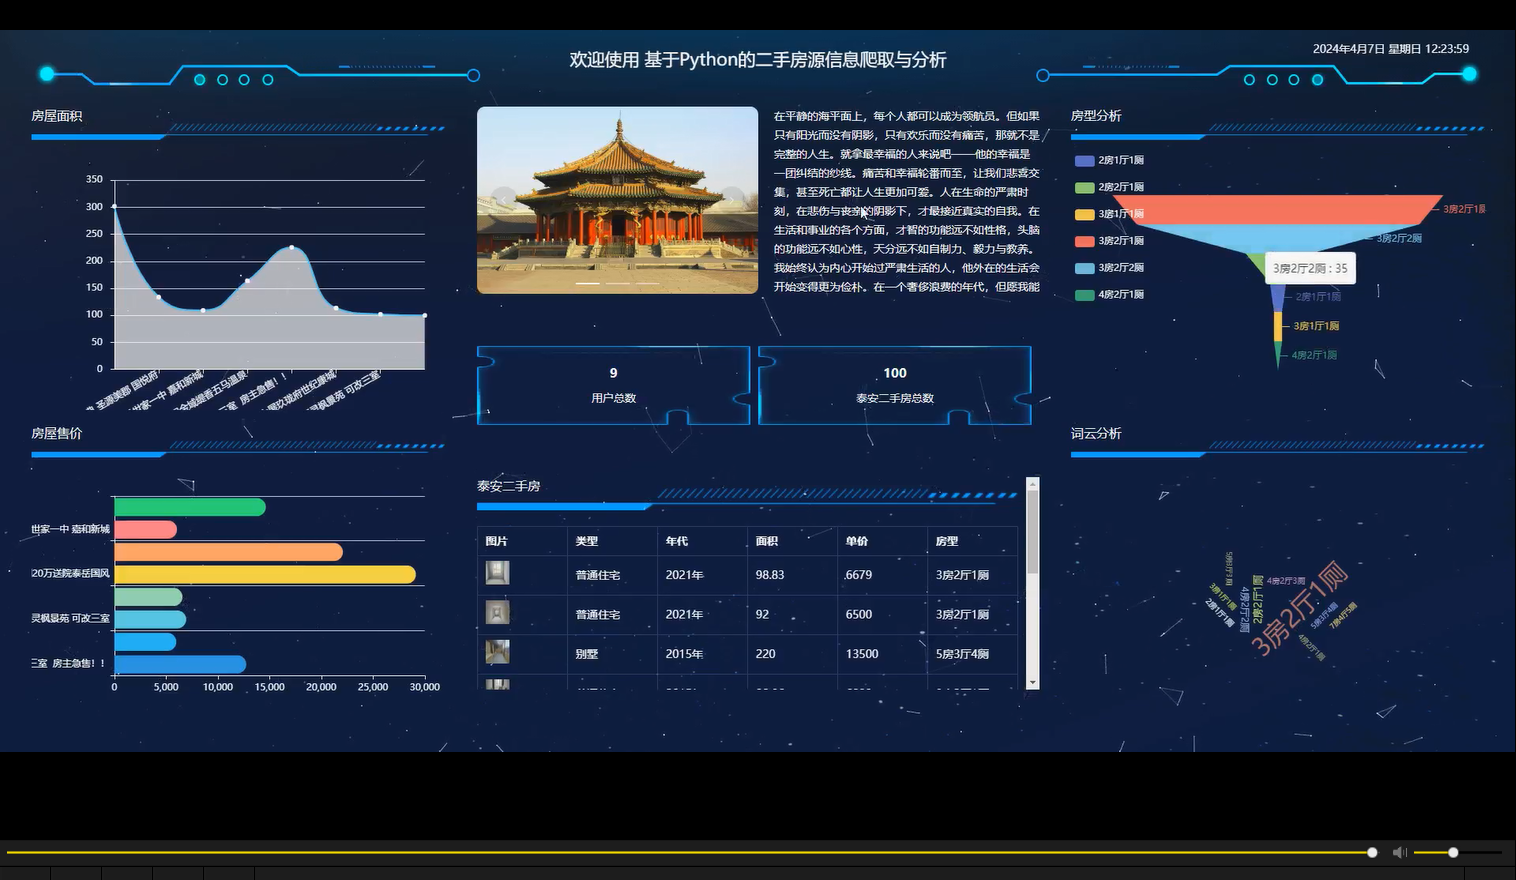Viewport: 1516px width, 880px height.
Task: Open thumbnail image in the 别墅 row
Action: pyautogui.click(x=497, y=652)
